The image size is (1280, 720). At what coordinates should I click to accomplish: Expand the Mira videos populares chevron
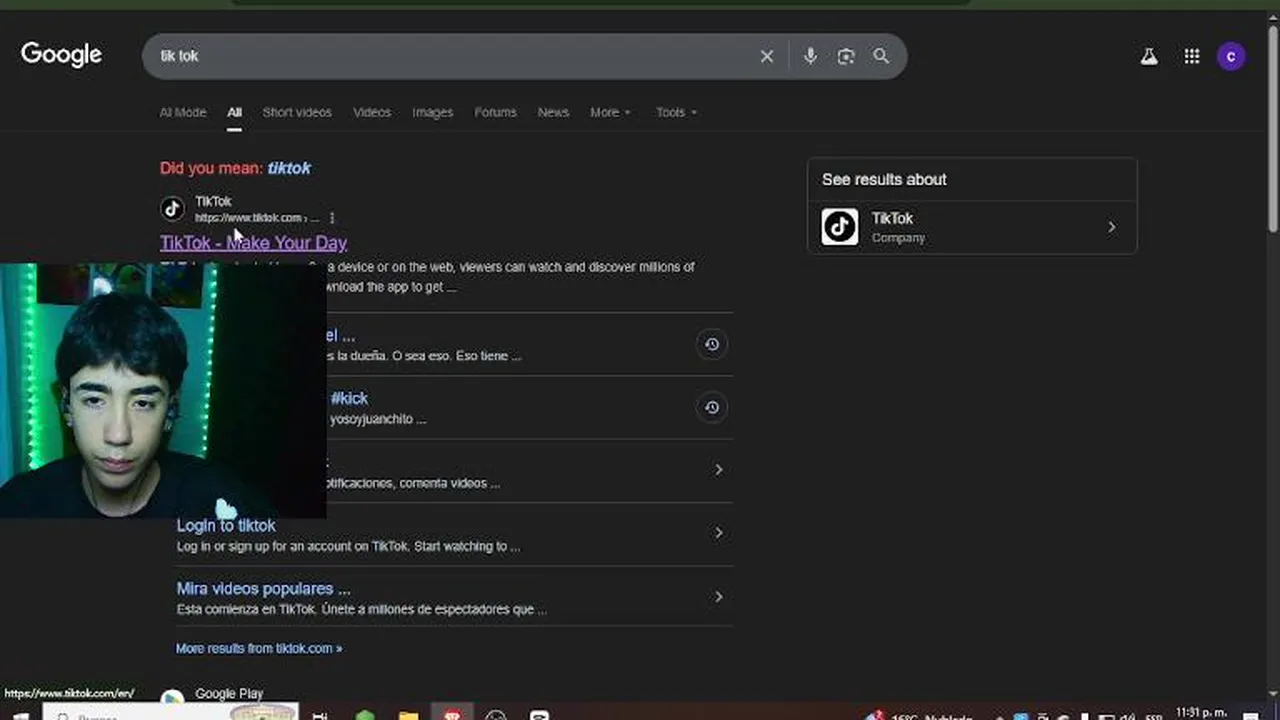tap(718, 596)
